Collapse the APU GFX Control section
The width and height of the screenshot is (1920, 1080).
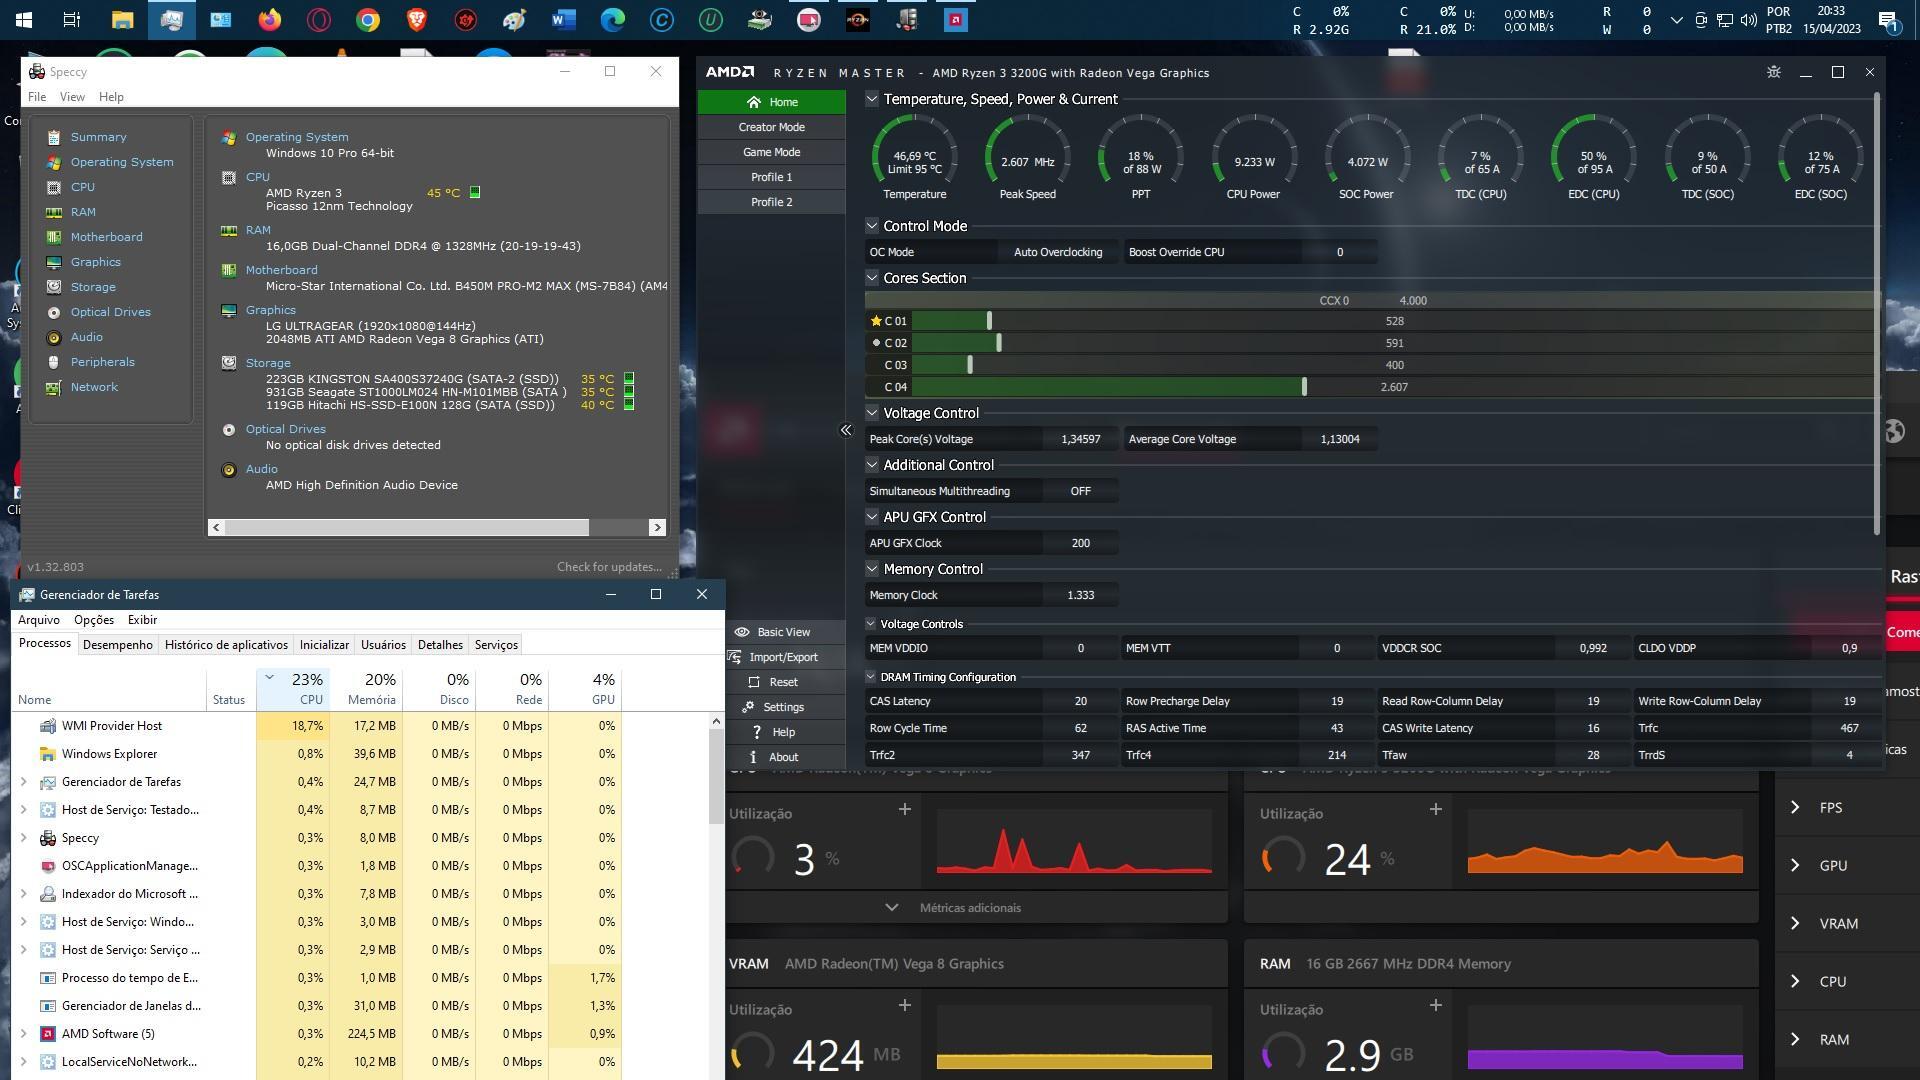tap(872, 517)
